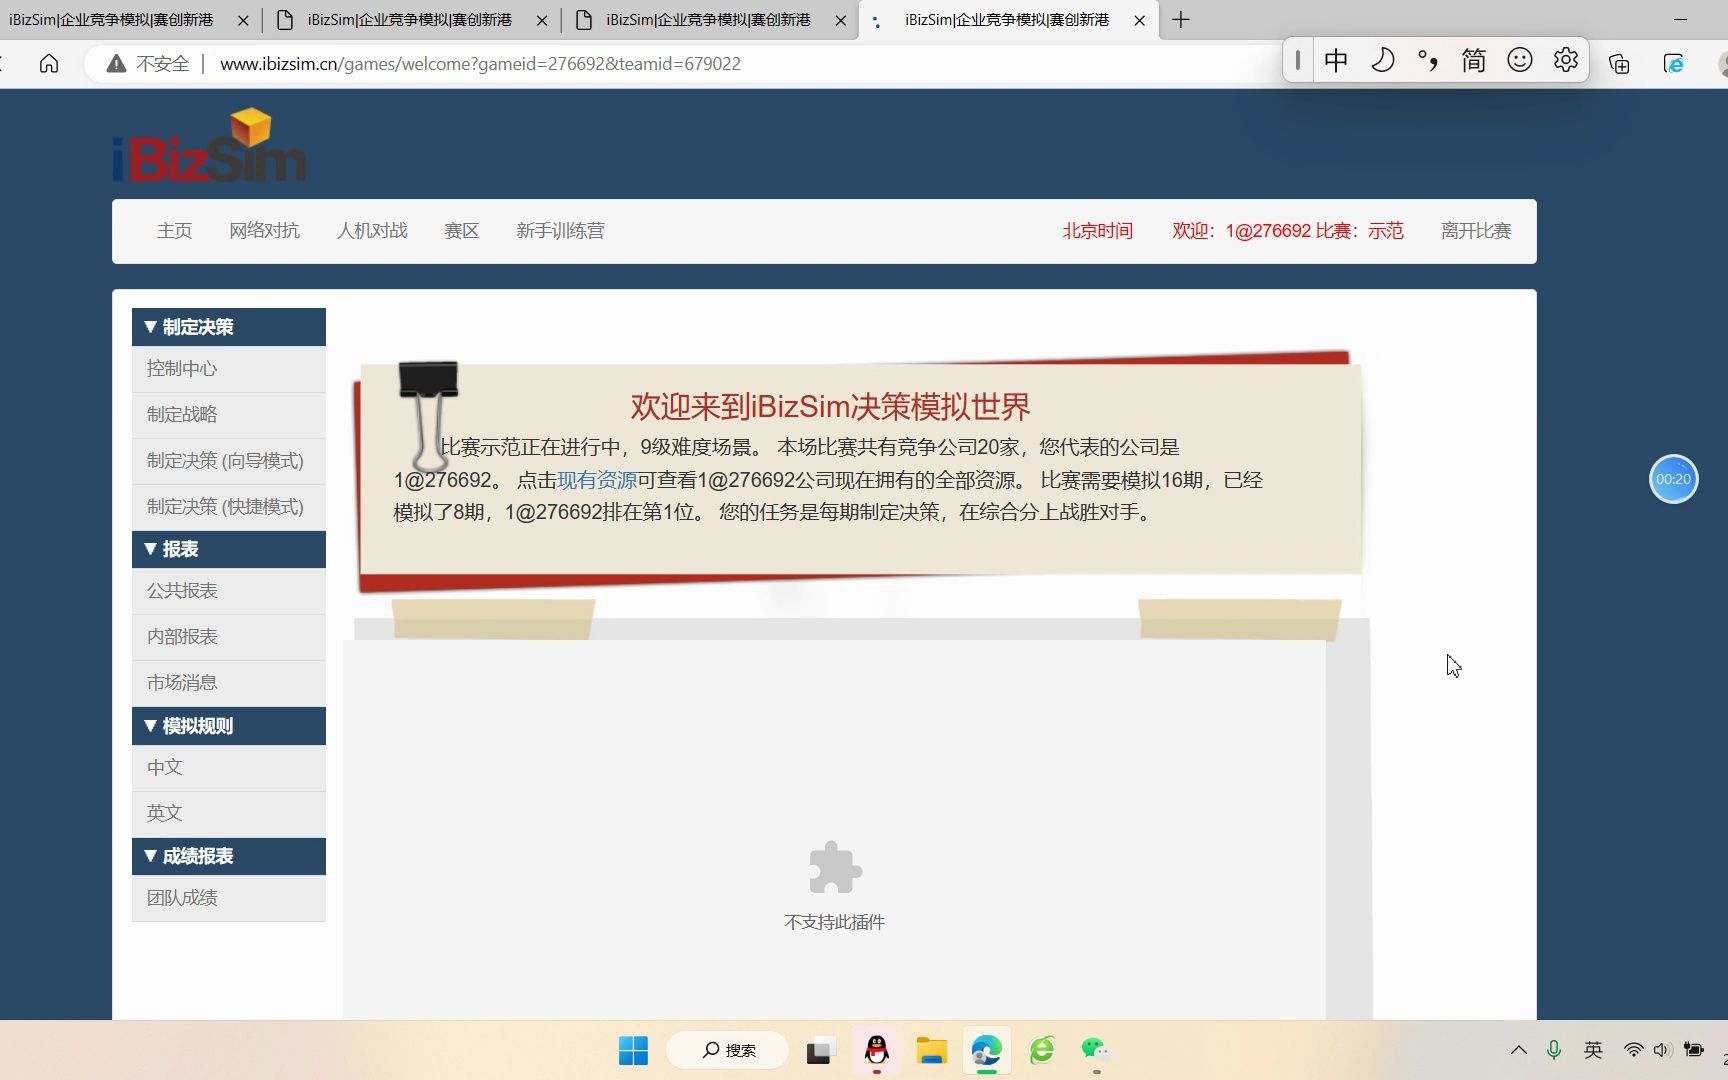
Task: Open 控制中心 in sidebar
Action: (229, 369)
